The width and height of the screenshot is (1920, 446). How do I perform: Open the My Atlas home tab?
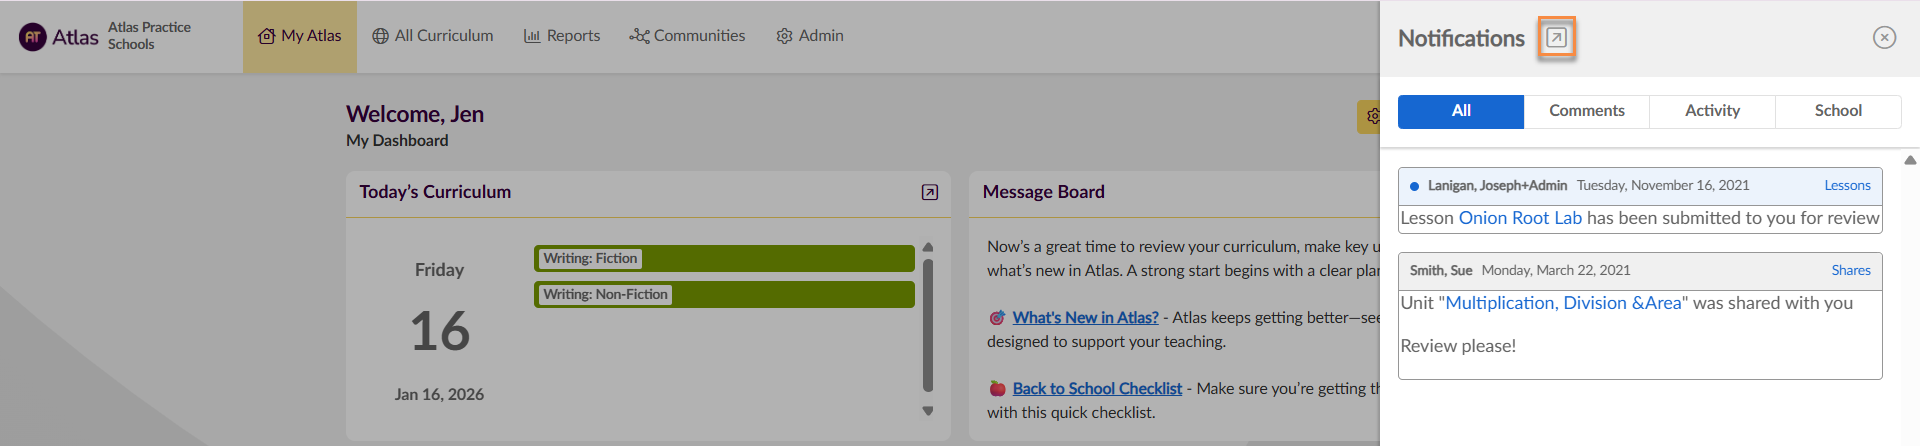(x=300, y=36)
